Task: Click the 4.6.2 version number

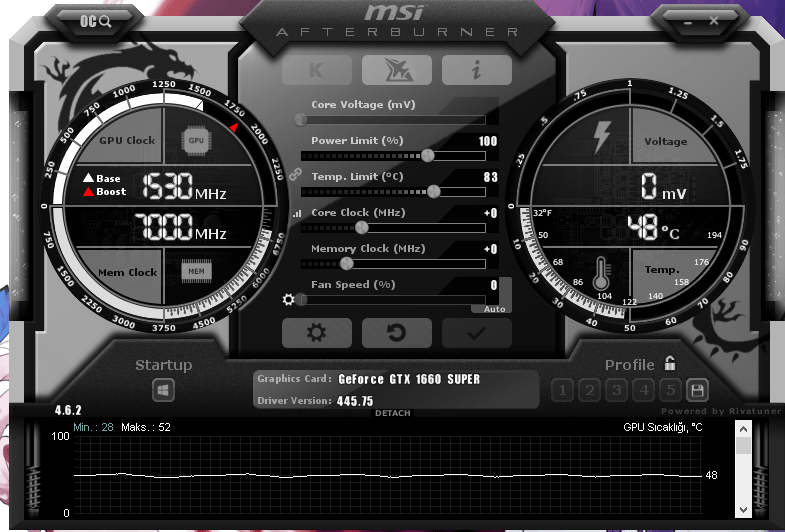Action: coord(68,410)
